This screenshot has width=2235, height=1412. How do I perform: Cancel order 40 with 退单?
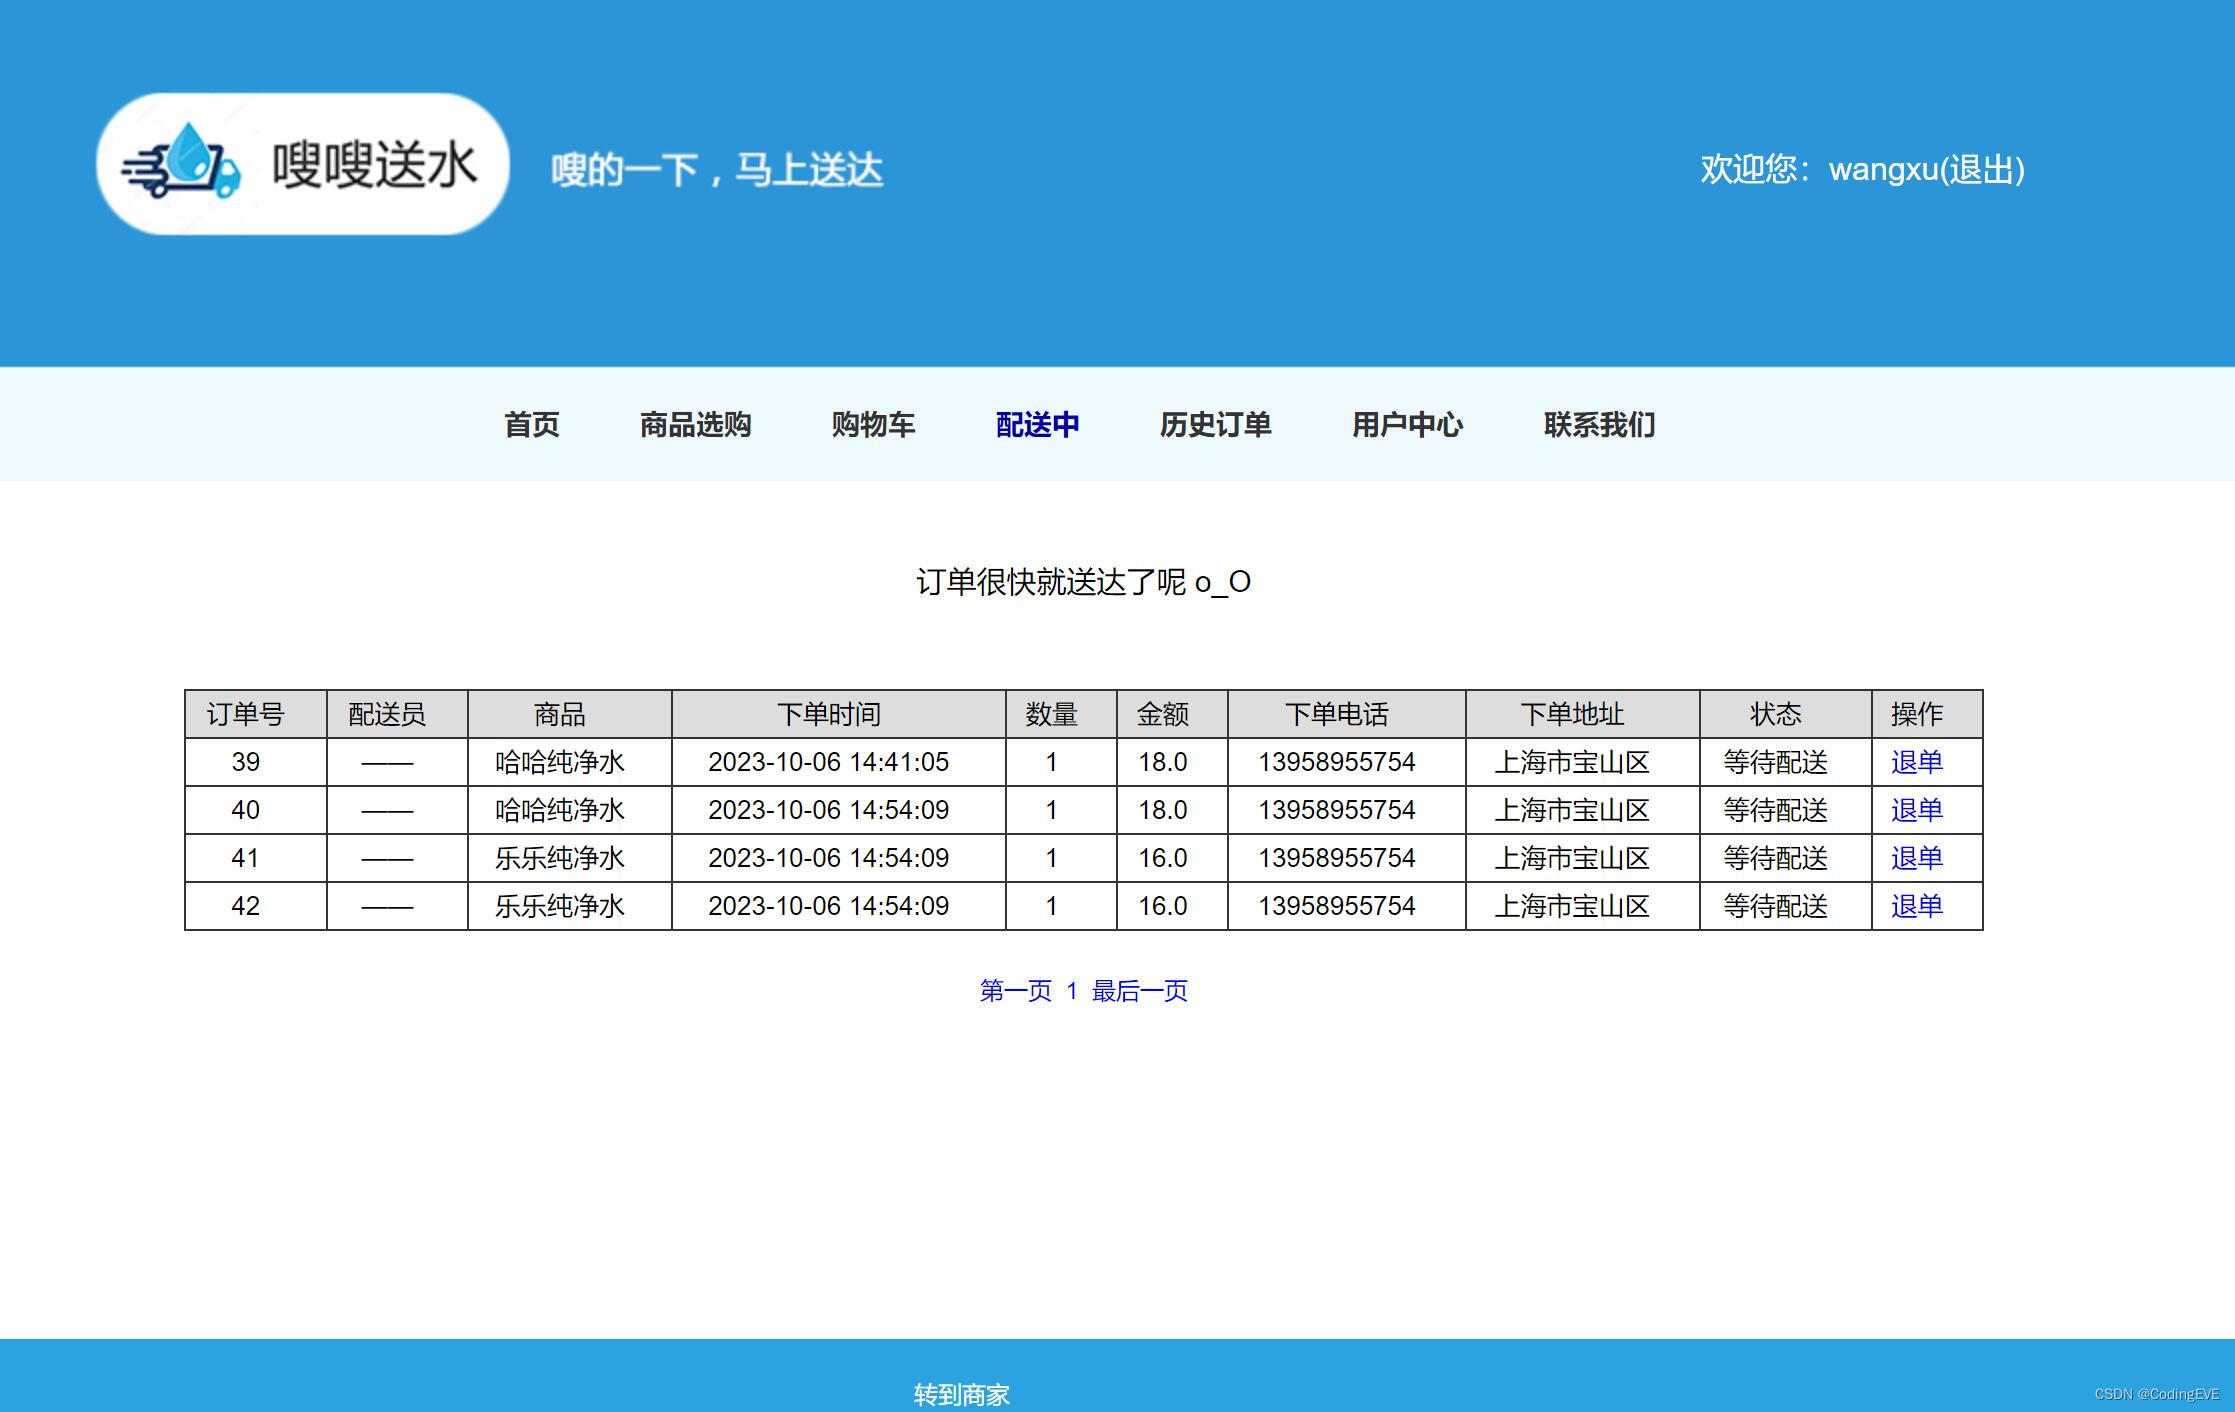[x=1916, y=811]
